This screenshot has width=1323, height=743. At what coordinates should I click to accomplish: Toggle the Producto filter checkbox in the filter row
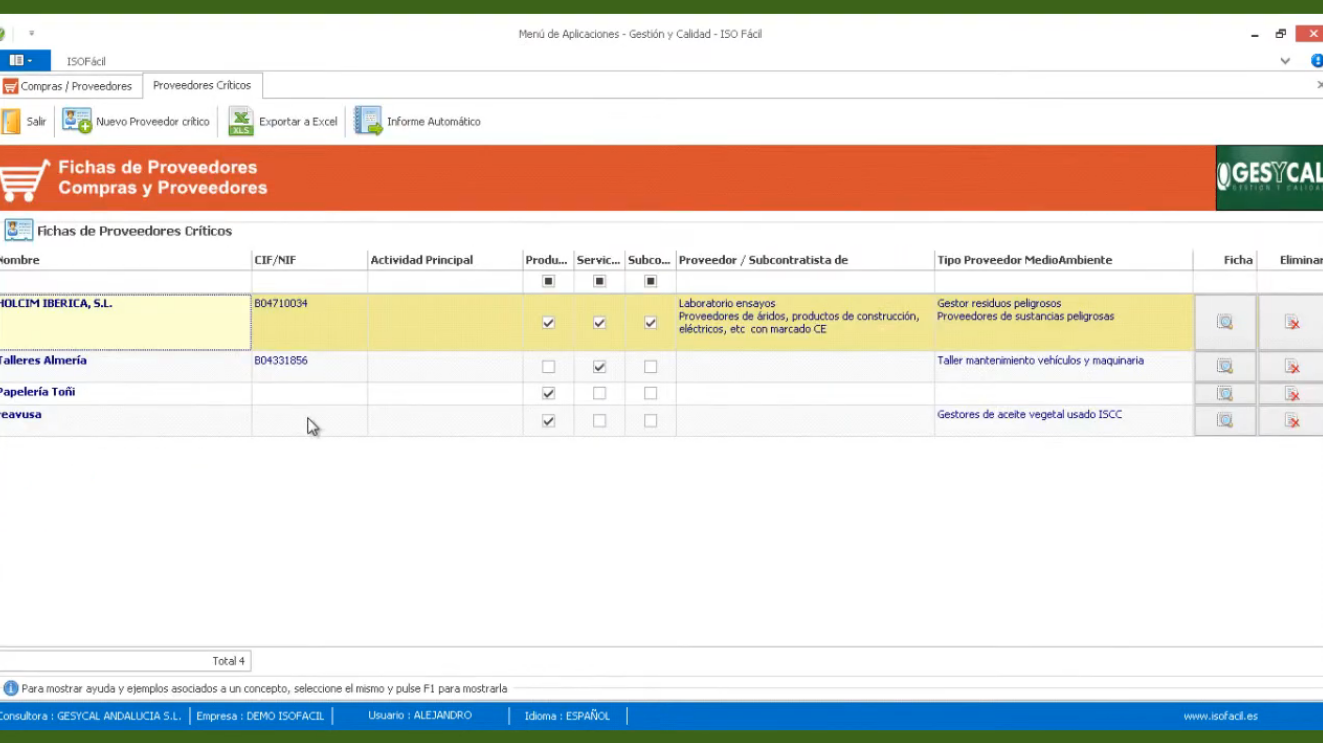(x=548, y=282)
